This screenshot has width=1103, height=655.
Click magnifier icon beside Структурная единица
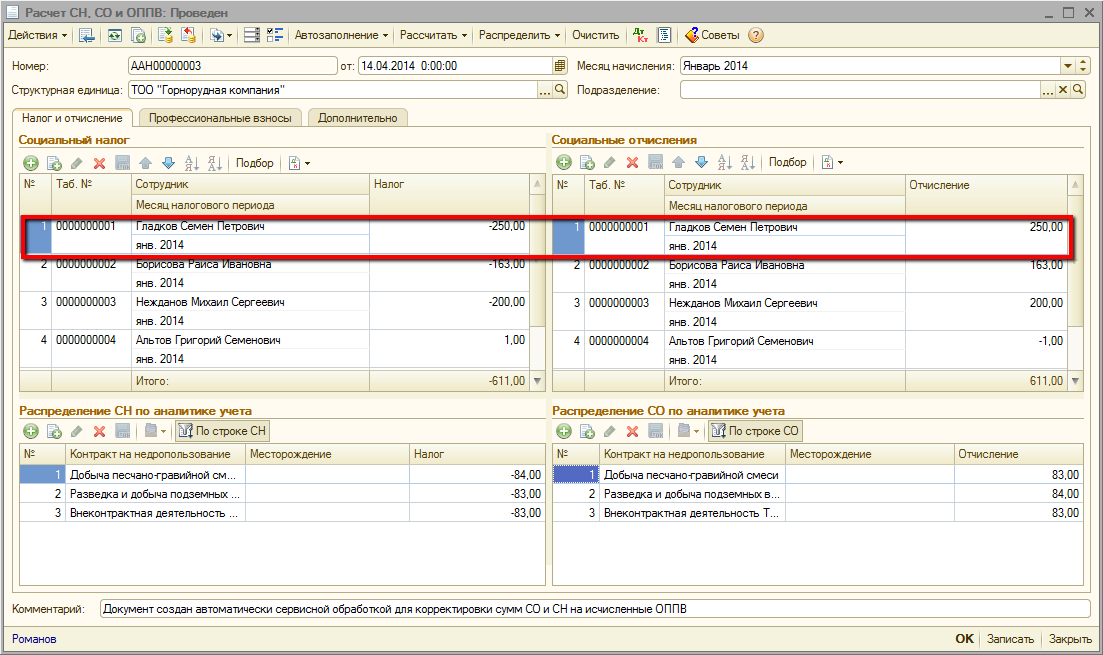pyautogui.click(x=560, y=90)
